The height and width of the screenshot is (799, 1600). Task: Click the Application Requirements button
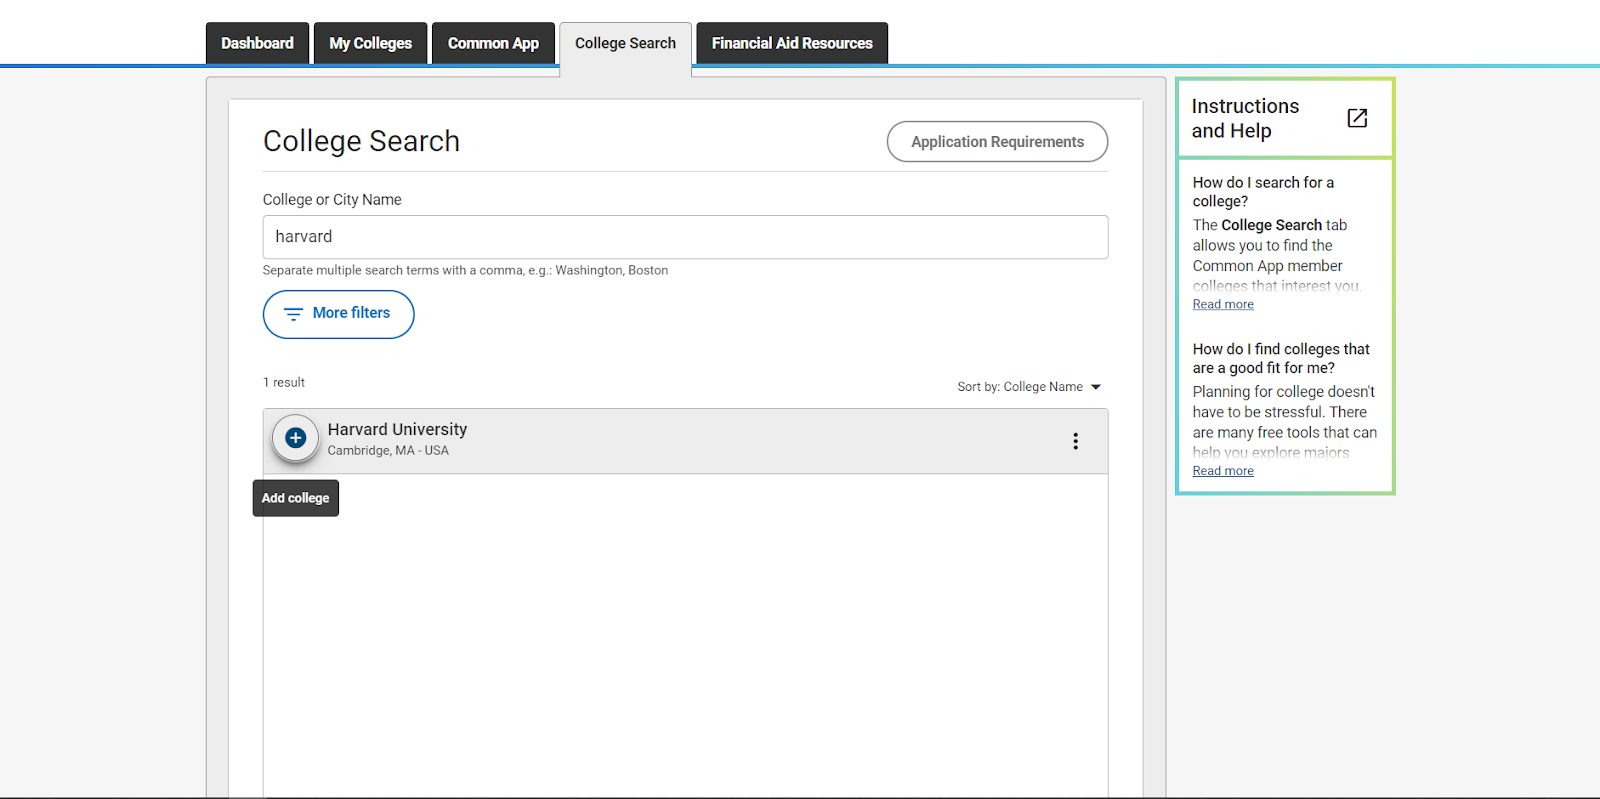click(997, 142)
